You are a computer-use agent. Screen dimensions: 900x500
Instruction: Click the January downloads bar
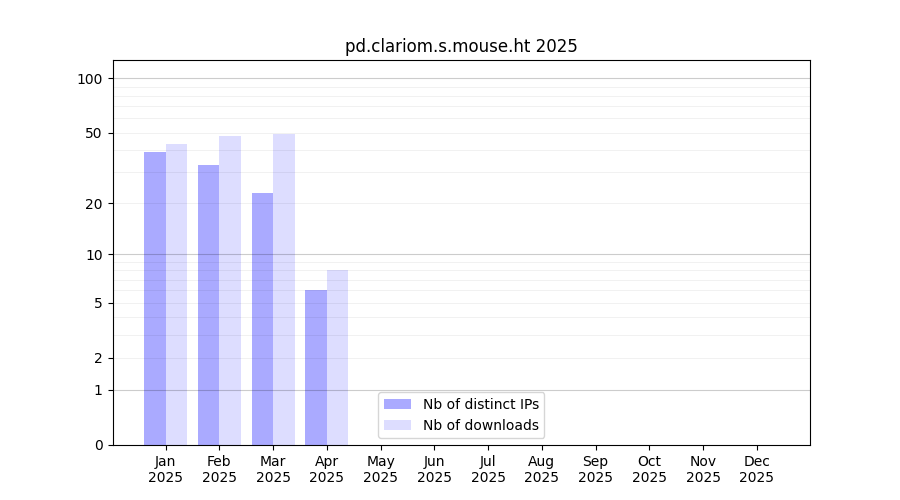(176, 294)
